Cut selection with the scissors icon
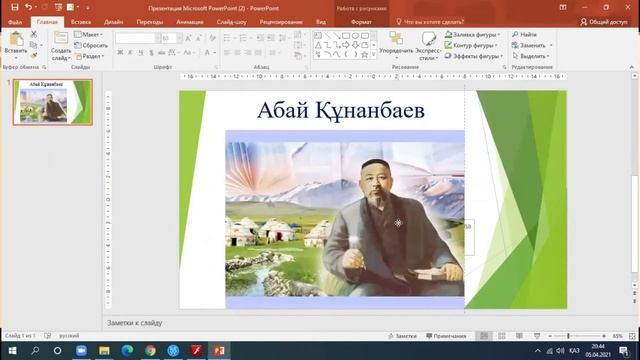The image size is (640, 360). [33, 34]
